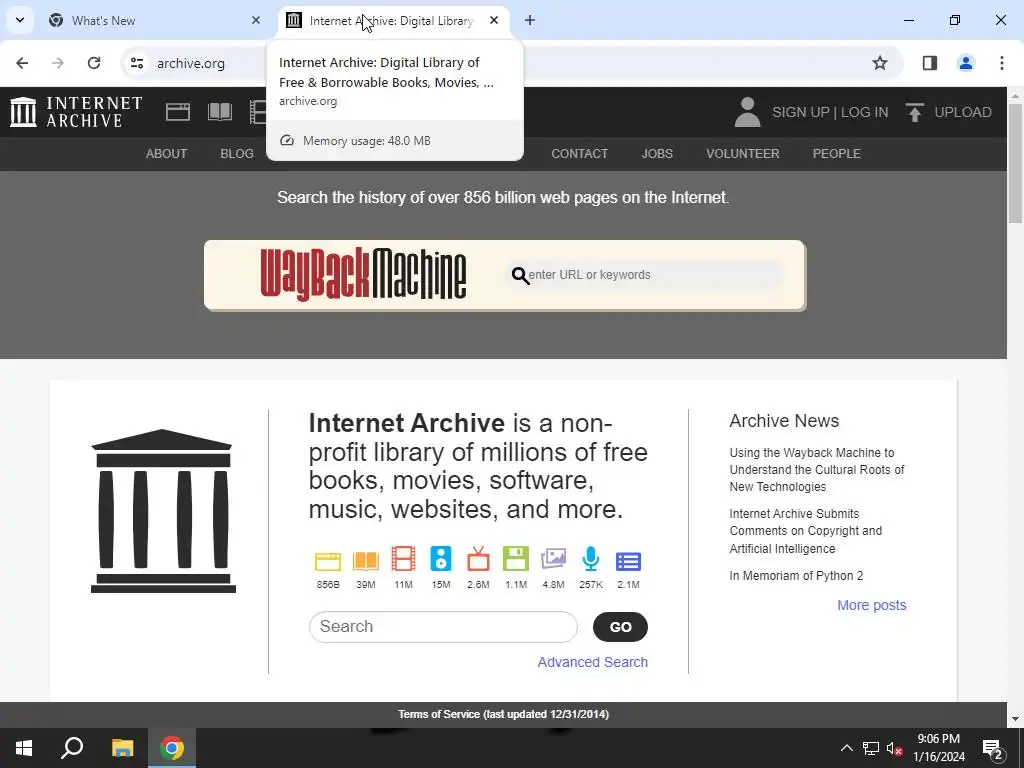Focus the main Search input field
Viewport: 1024px width, 768px height.
tap(443, 627)
